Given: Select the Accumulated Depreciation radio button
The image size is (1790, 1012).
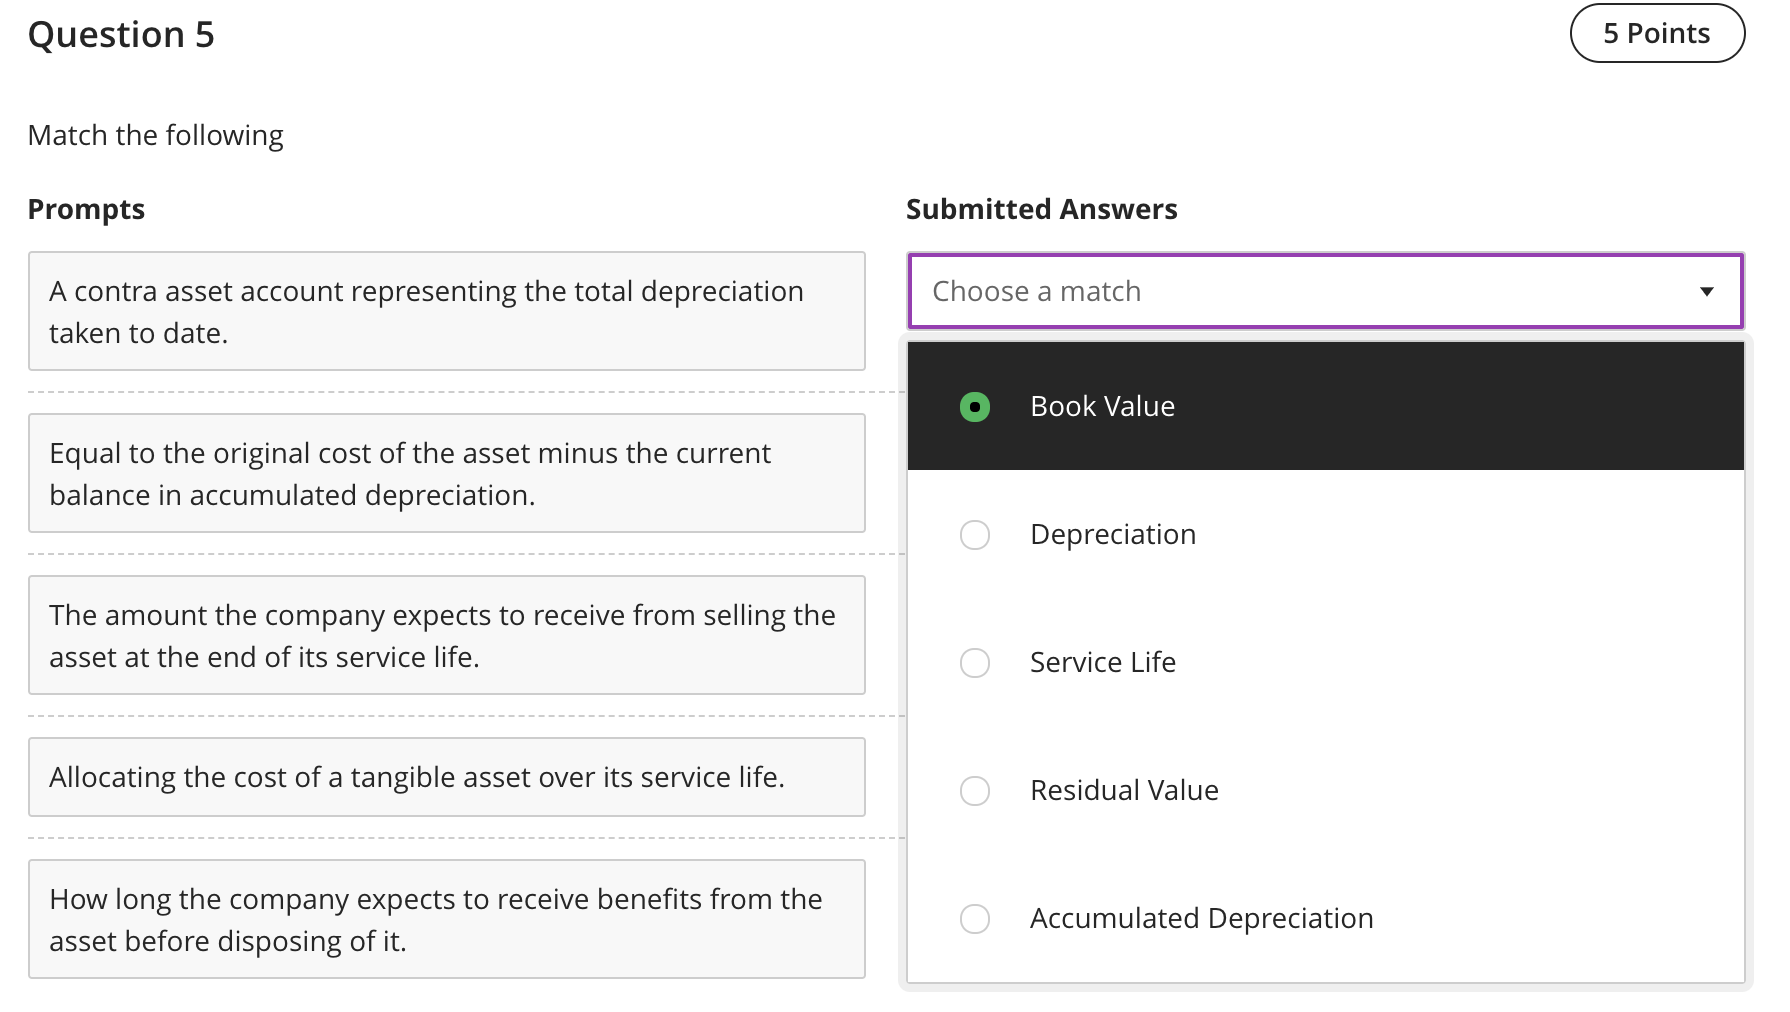Looking at the screenshot, I should (974, 919).
